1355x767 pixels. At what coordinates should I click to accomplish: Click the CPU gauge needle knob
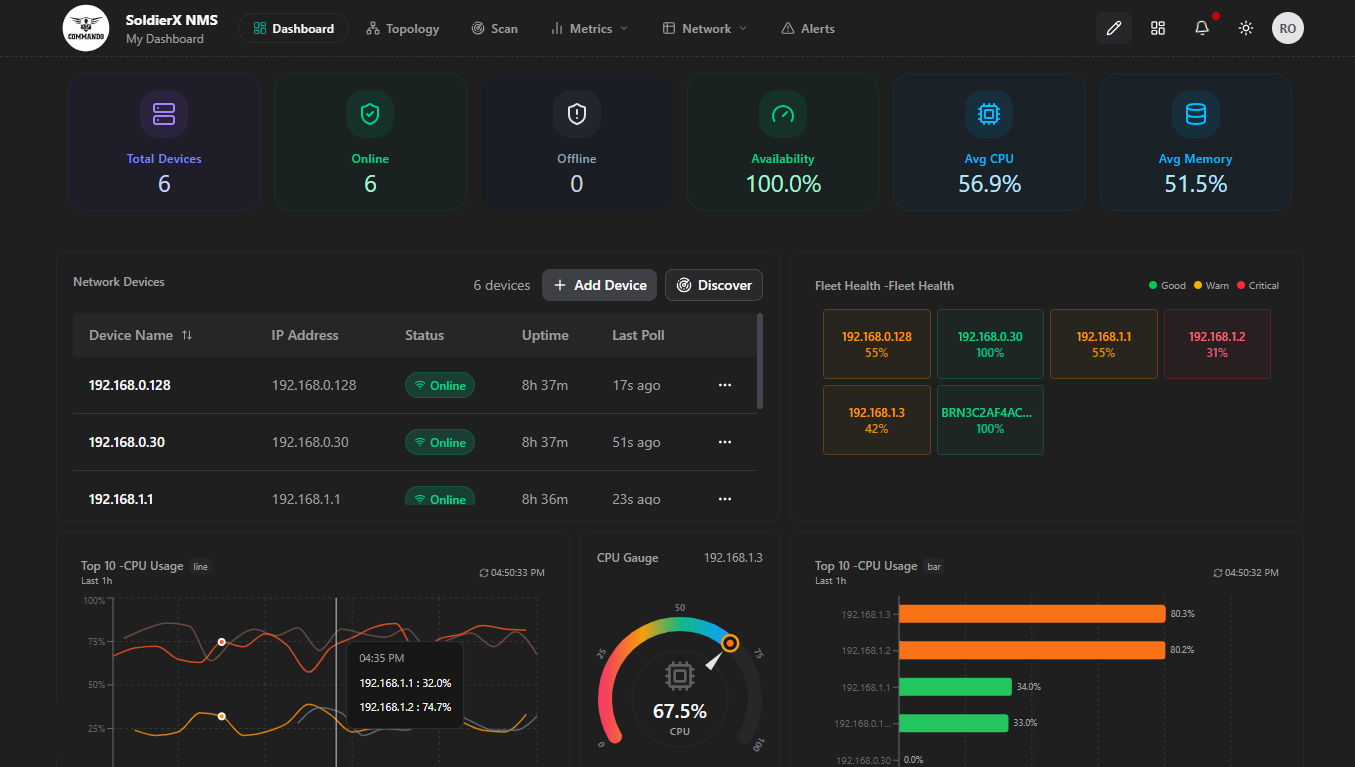(x=730, y=644)
